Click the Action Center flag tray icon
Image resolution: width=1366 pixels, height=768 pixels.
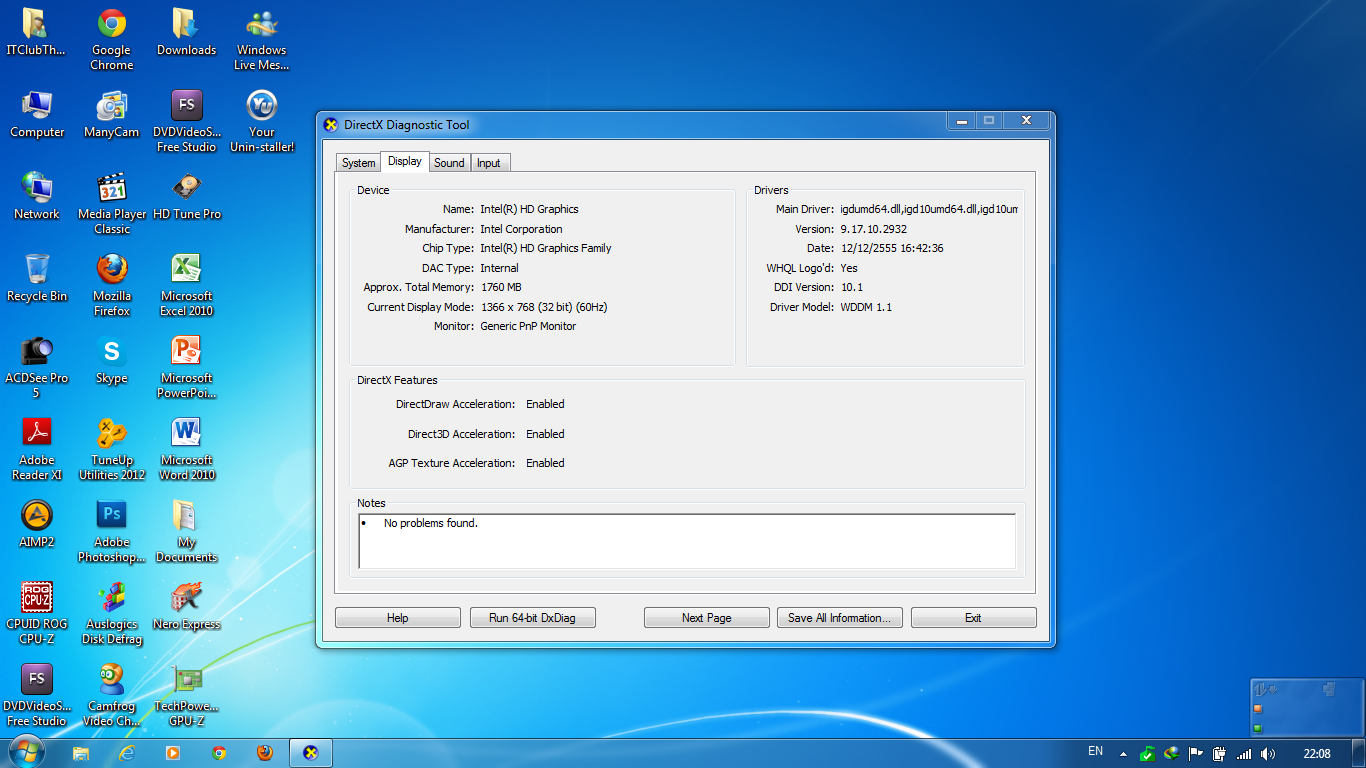point(1195,754)
